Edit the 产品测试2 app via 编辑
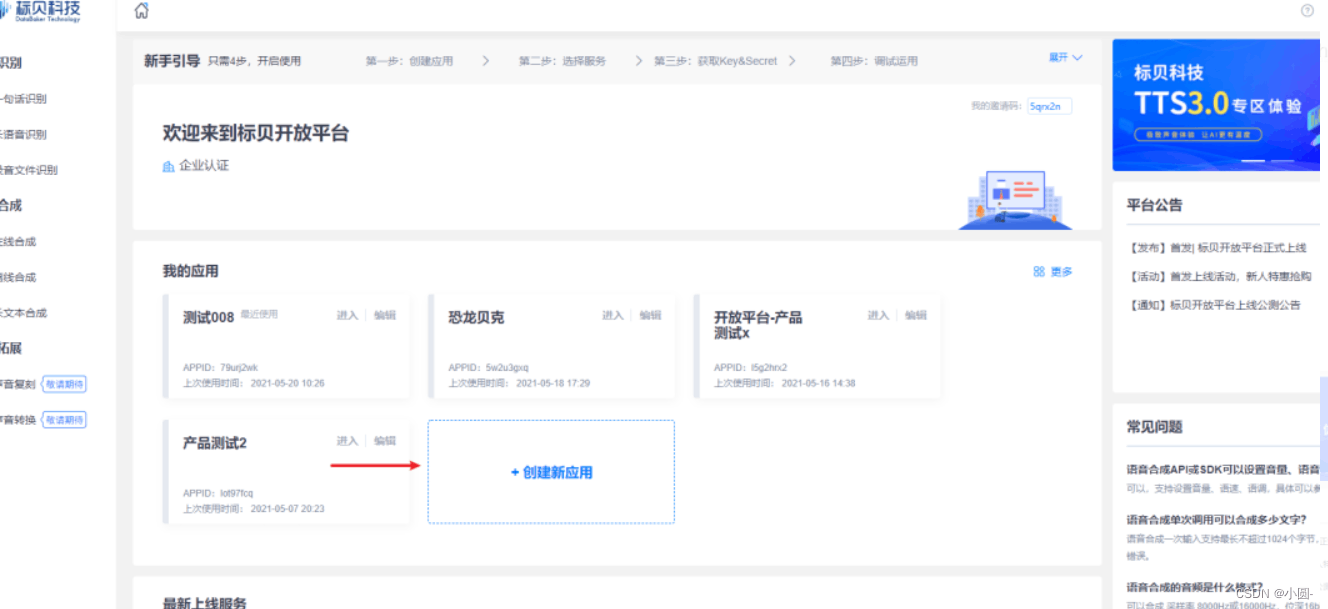The image size is (1328, 609). click(x=385, y=441)
